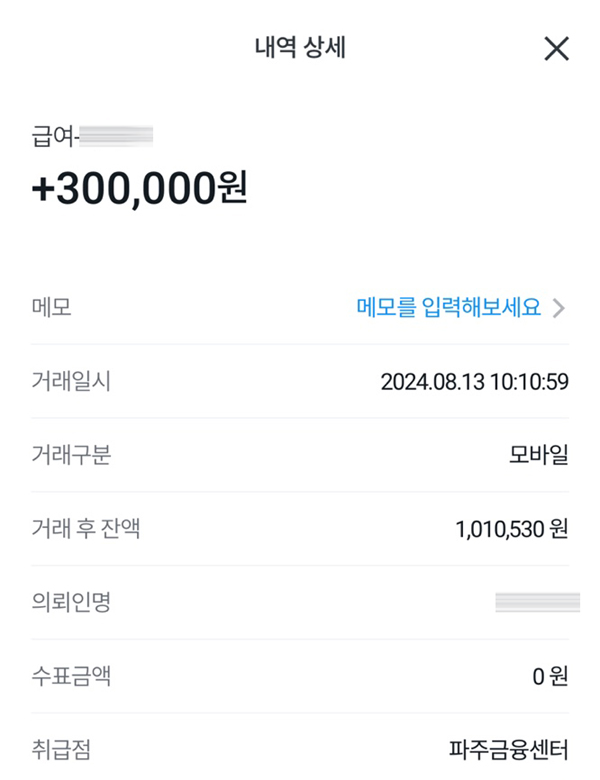Tap the 내역 상세 title
Screen dimensions: 600x780
(x=300, y=48)
